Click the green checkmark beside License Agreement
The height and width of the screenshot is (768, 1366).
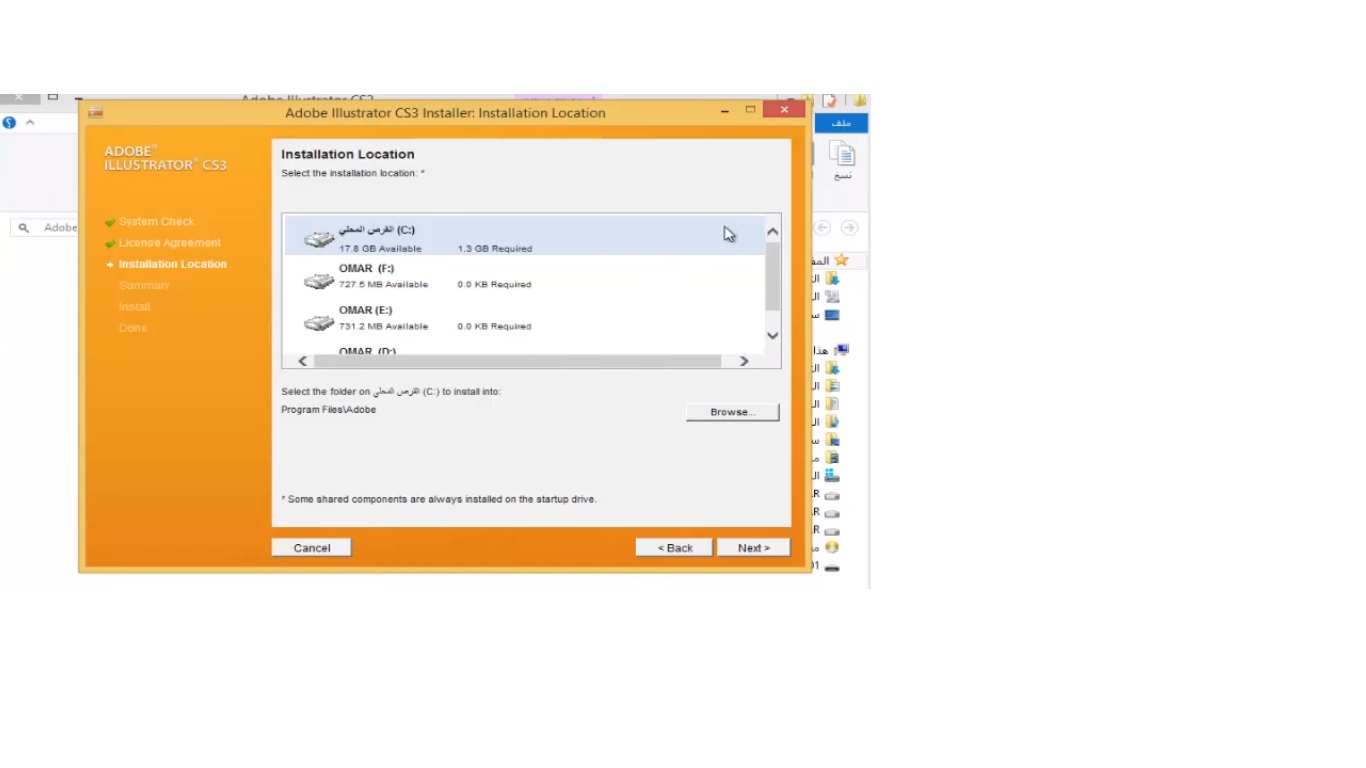click(110, 243)
